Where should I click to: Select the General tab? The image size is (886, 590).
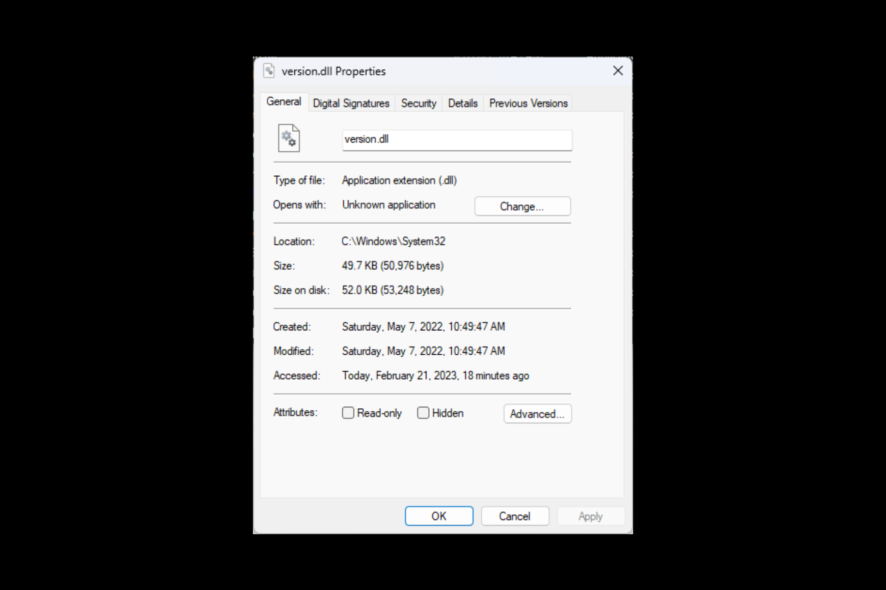click(x=284, y=102)
